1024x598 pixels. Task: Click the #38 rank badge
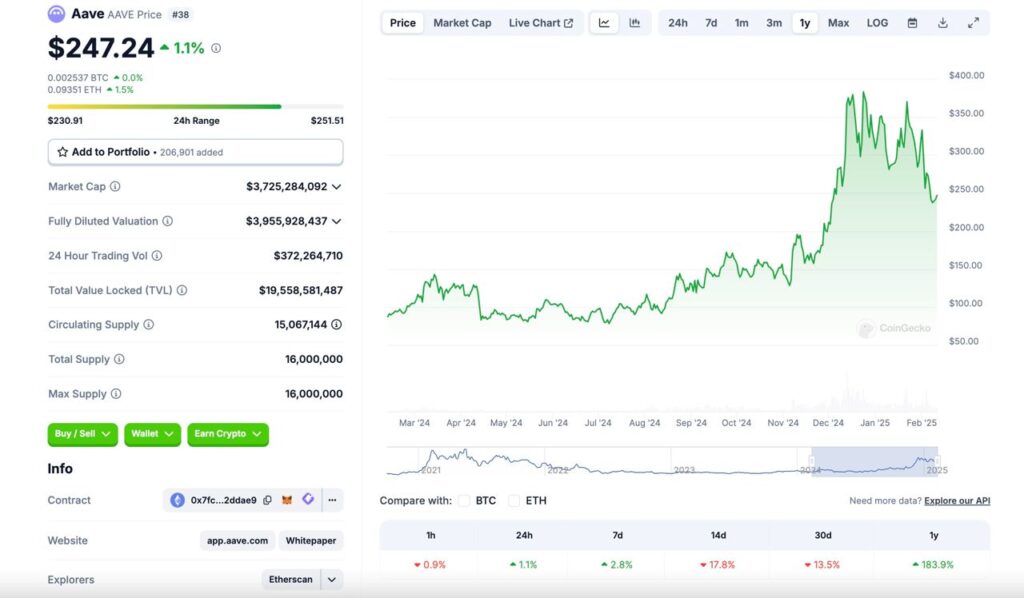180,14
